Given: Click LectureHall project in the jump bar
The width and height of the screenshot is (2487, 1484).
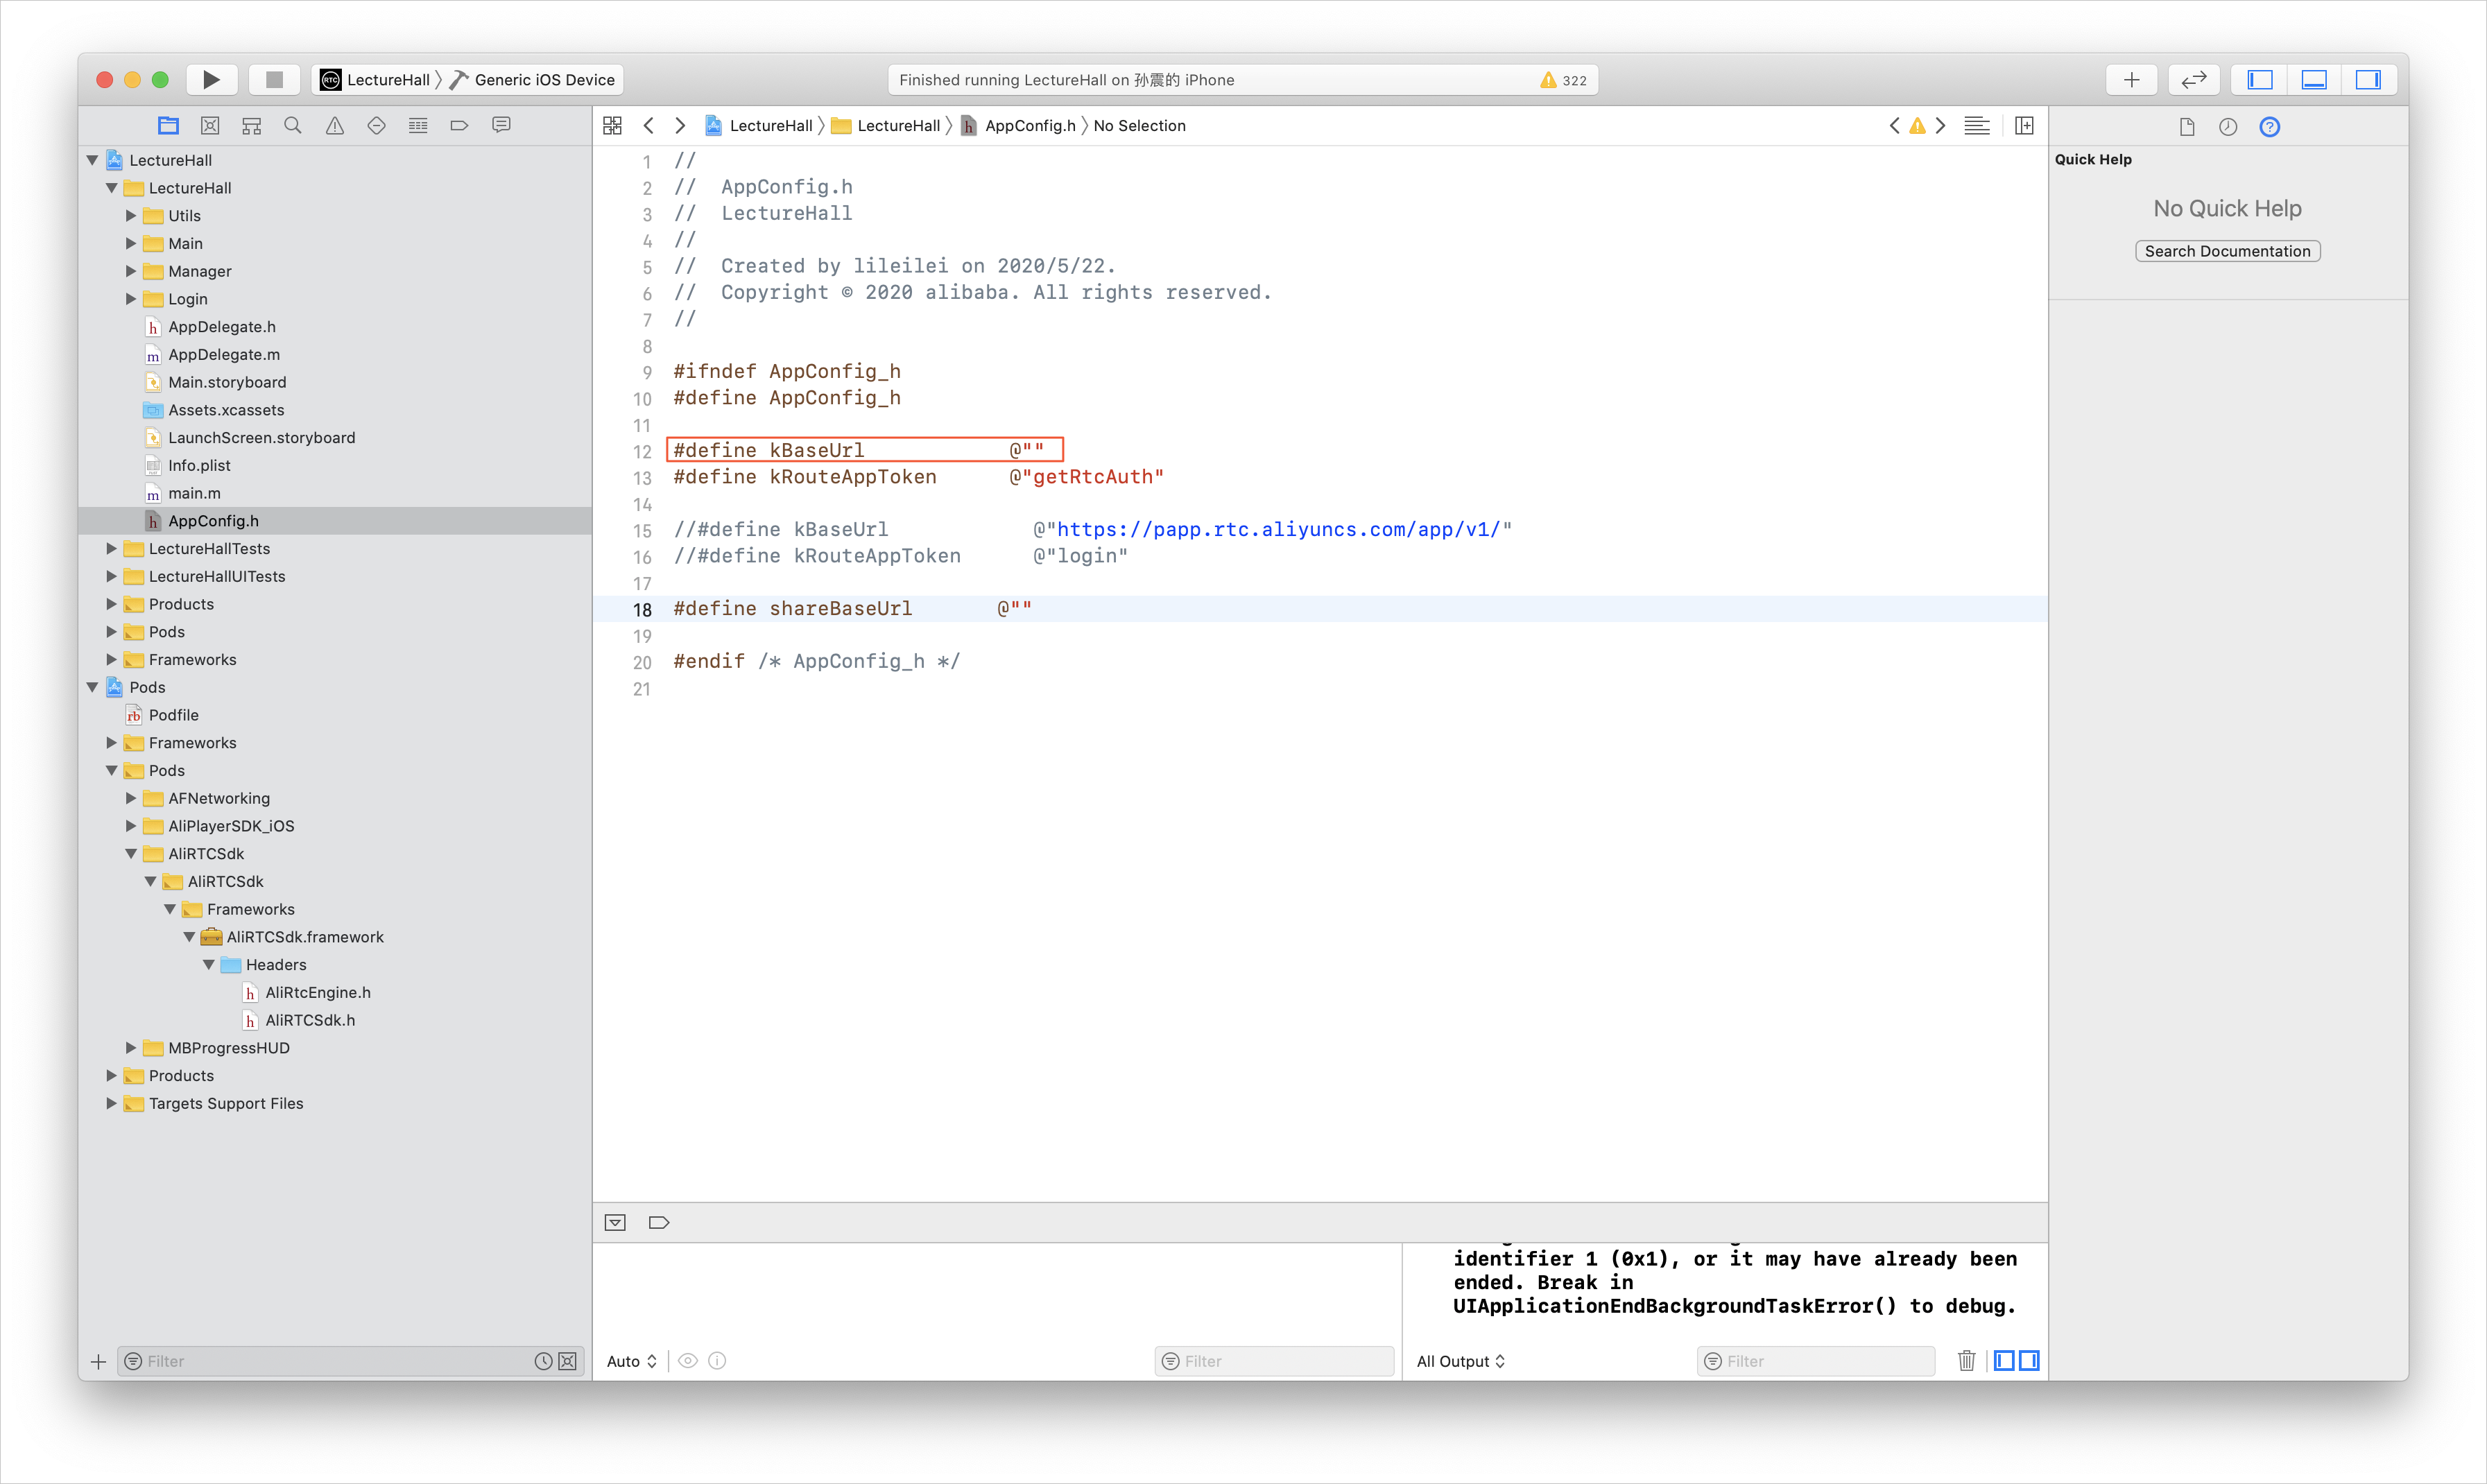Looking at the screenshot, I should [x=759, y=125].
